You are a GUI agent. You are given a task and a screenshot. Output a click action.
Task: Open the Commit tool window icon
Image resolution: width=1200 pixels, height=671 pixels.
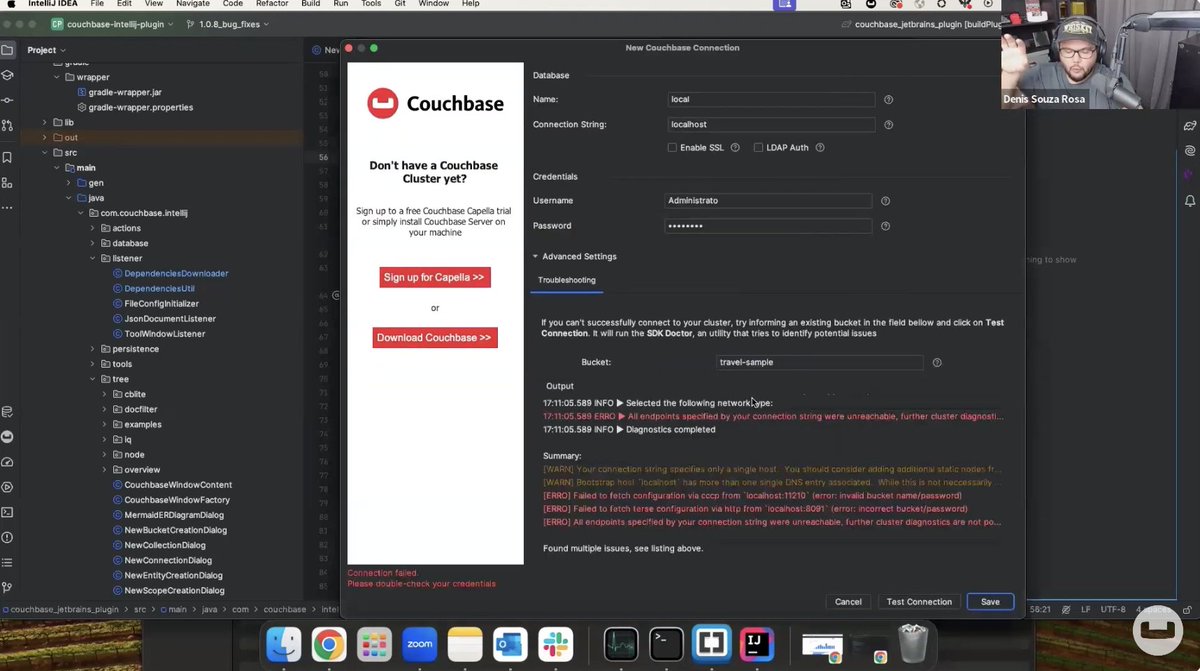[7, 100]
